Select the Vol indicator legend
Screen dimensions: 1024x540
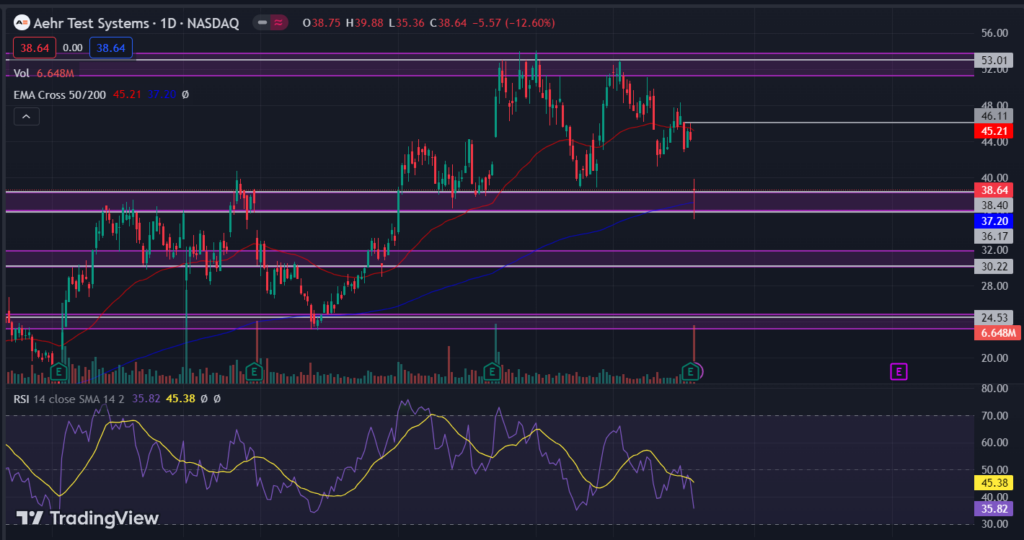coord(44,73)
